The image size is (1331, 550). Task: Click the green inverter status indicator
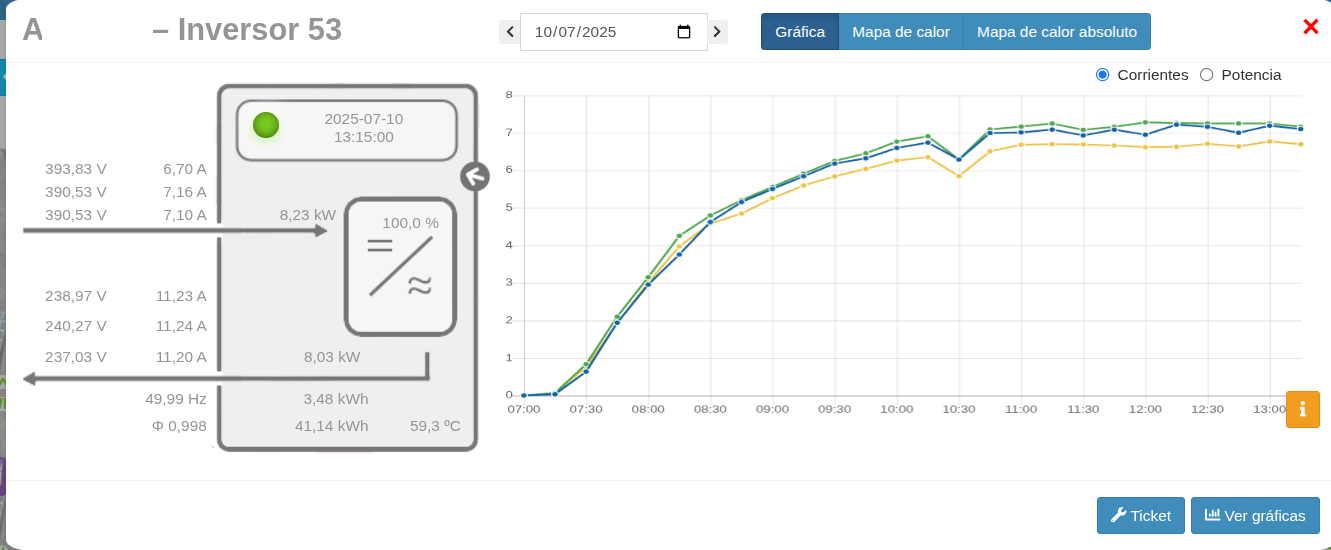click(x=266, y=125)
